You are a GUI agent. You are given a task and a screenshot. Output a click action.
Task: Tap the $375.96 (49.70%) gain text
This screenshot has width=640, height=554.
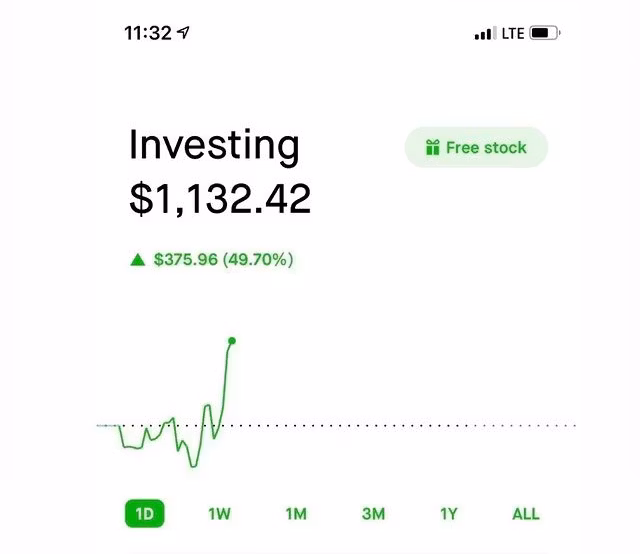point(223,260)
